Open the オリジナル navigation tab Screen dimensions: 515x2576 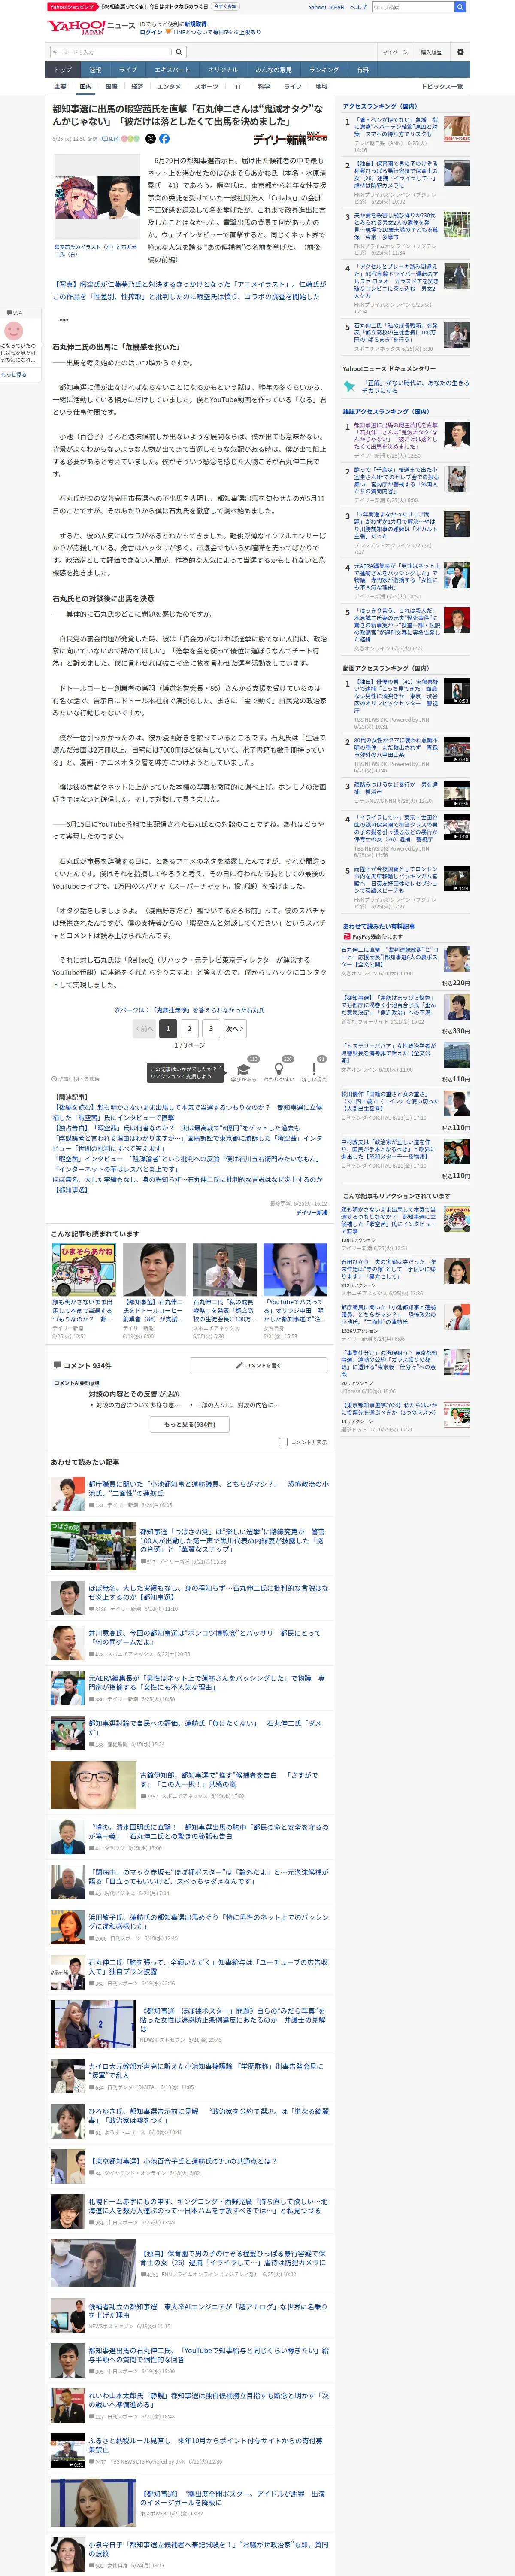click(x=223, y=70)
